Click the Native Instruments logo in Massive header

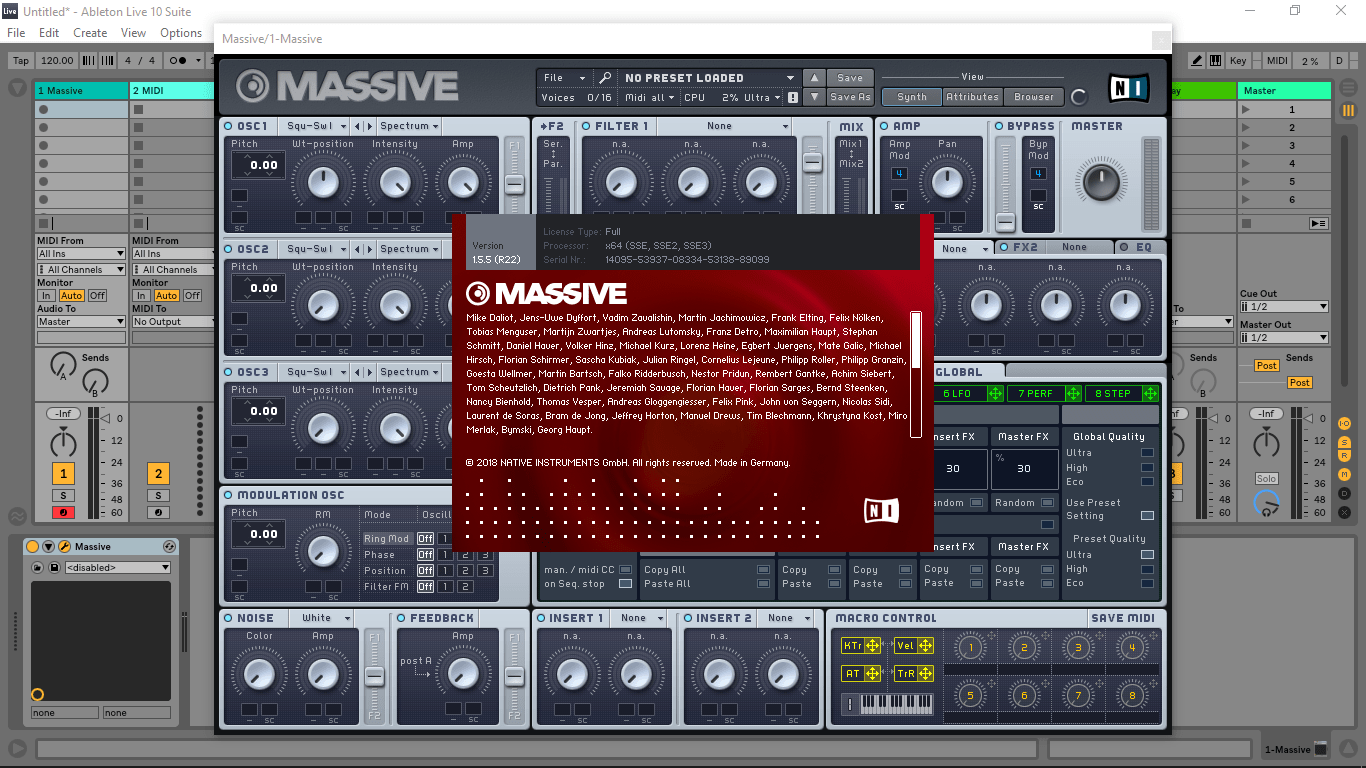tap(1129, 88)
